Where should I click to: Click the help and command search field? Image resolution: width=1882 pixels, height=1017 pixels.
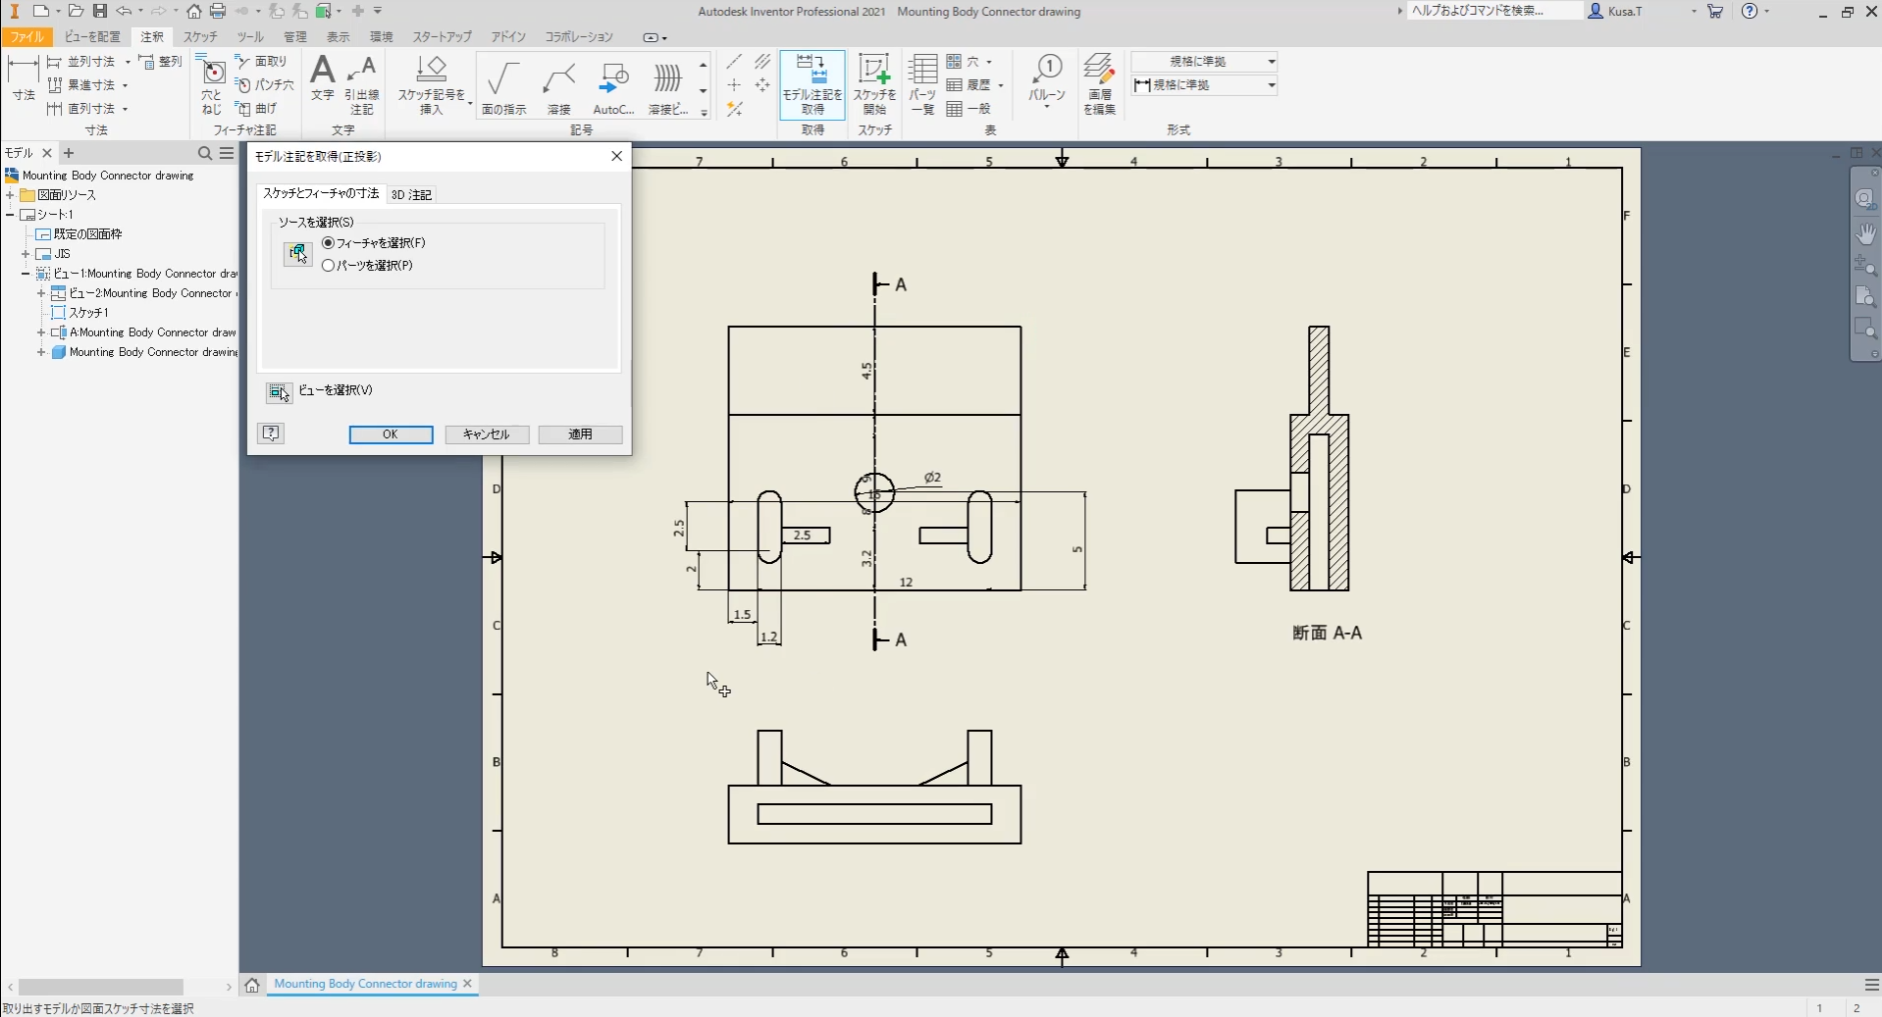(1494, 11)
